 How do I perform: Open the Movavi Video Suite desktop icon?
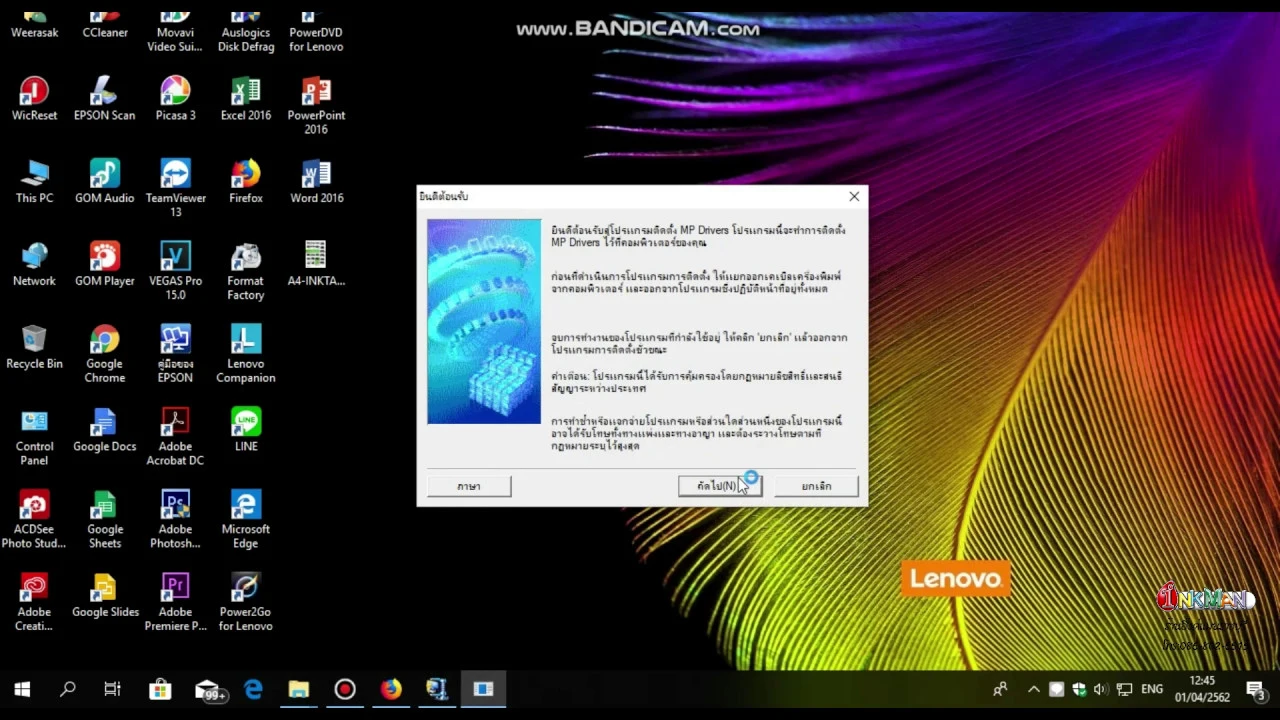tap(175, 32)
